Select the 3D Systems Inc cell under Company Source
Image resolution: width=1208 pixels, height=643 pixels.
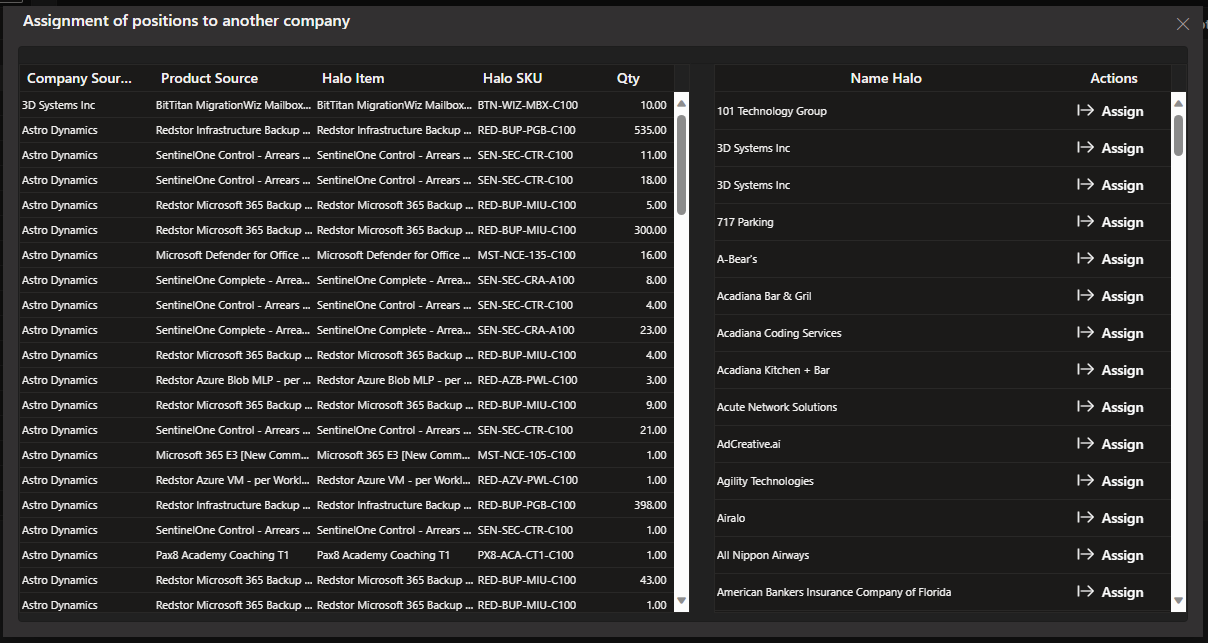pyautogui.click(x=59, y=105)
